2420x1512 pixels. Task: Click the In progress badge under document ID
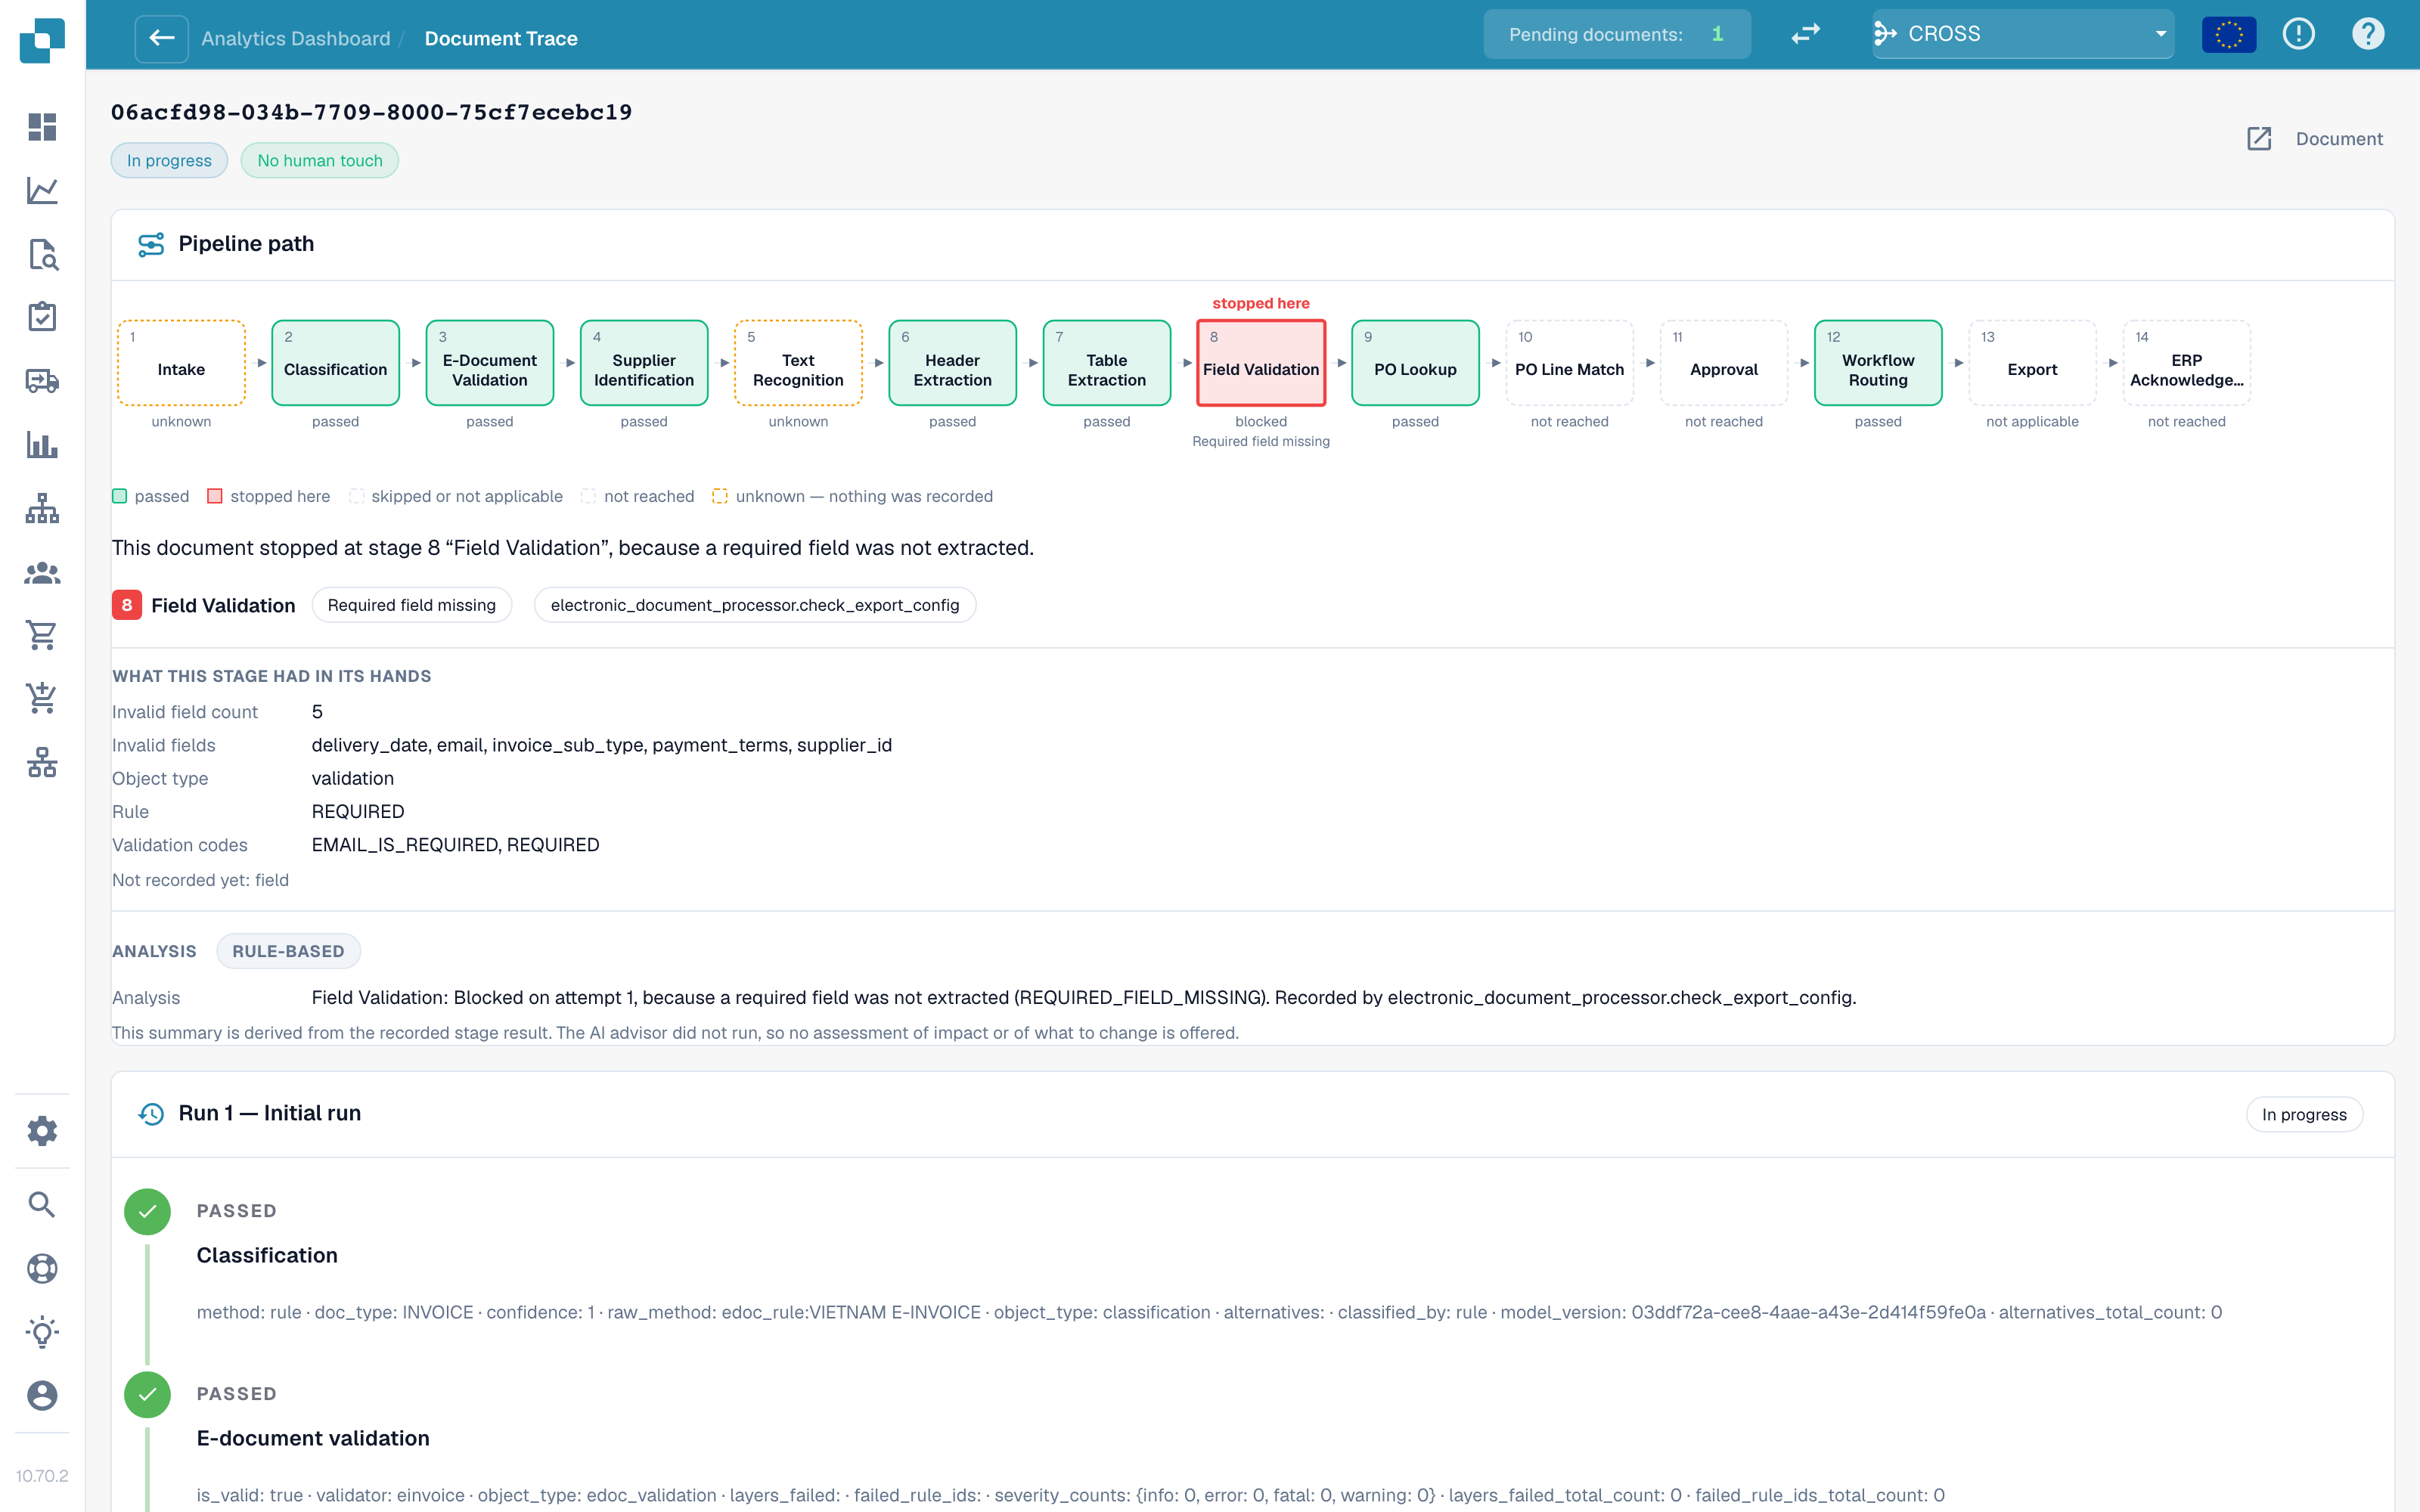[x=169, y=160]
